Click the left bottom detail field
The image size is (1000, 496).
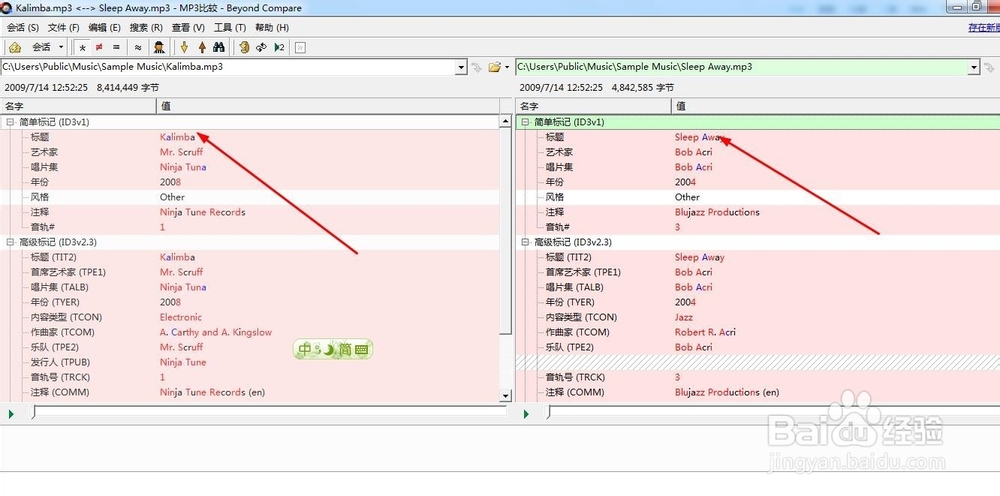click(x=270, y=412)
